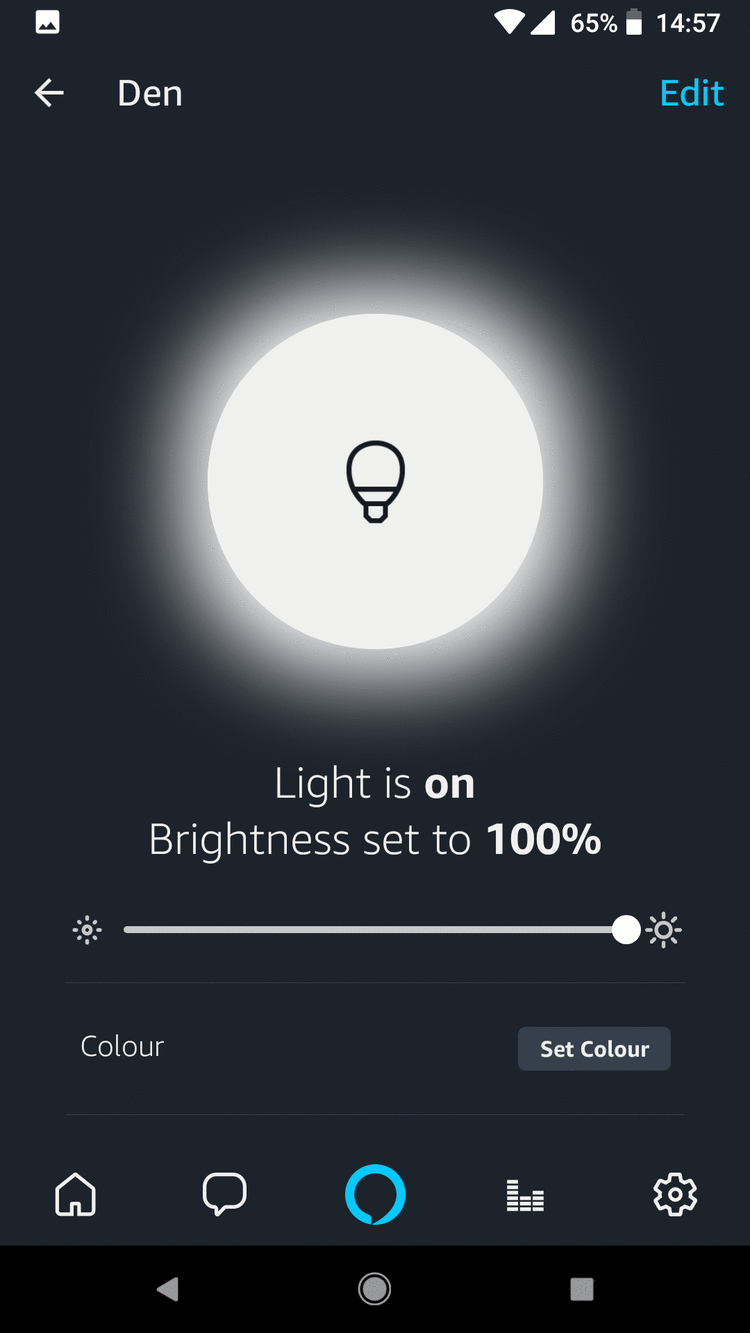Open the Communicate speech bubble icon
This screenshot has height=1333, width=750.
[x=224, y=1194]
